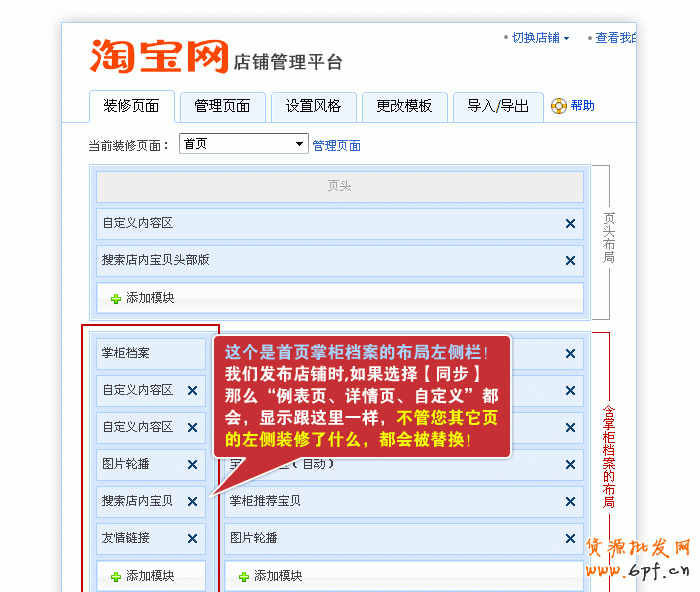The image size is (700, 592).
Task: Open the 首页 page selection dropdown
Action: (x=243, y=144)
